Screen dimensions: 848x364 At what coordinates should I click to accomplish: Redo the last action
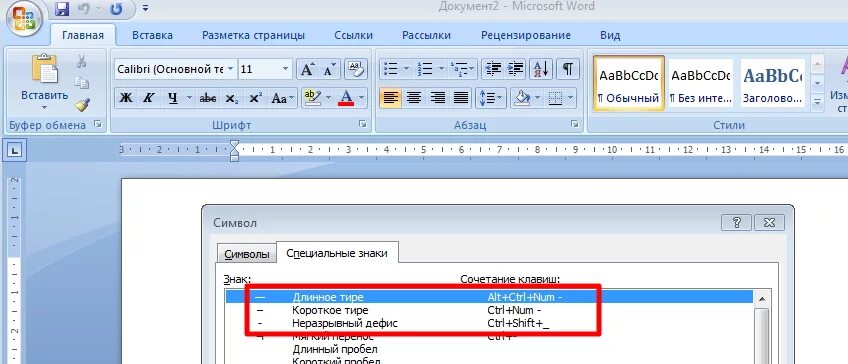click(115, 9)
